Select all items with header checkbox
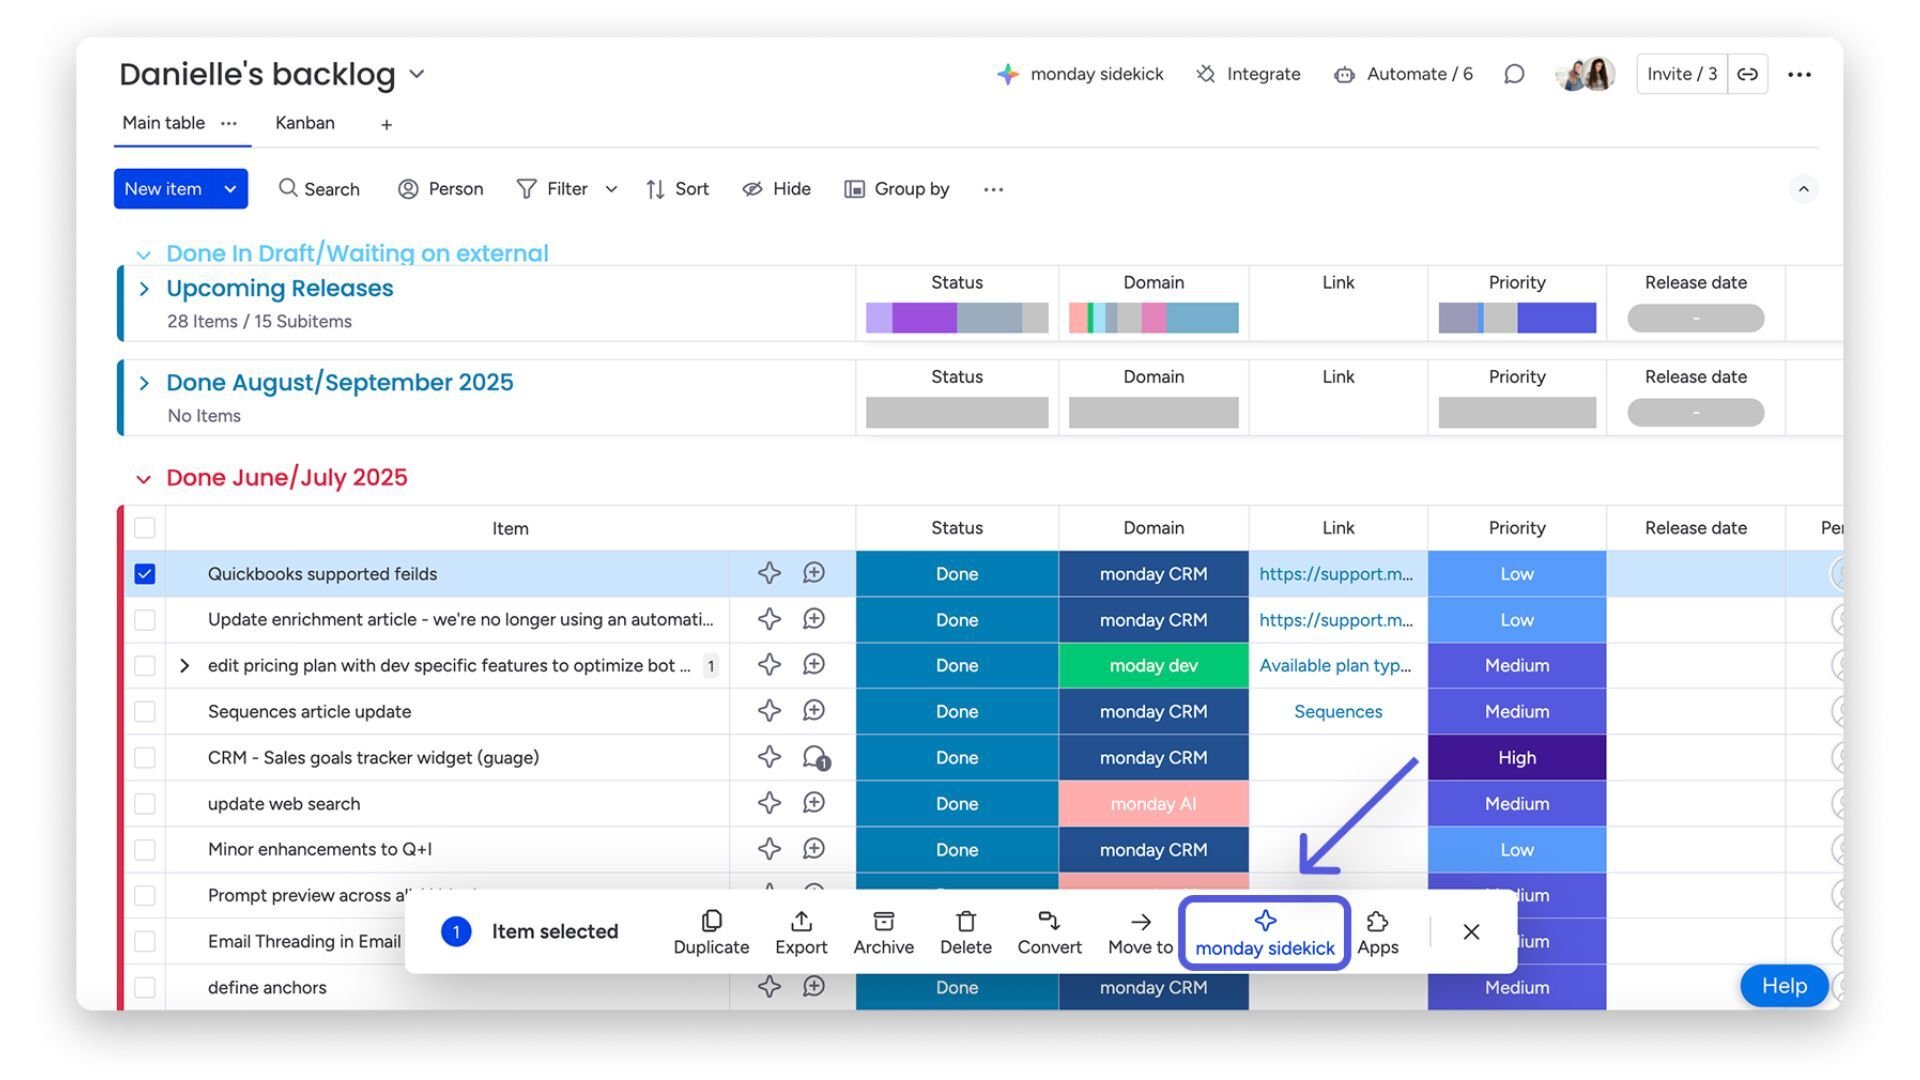 coord(145,528)
